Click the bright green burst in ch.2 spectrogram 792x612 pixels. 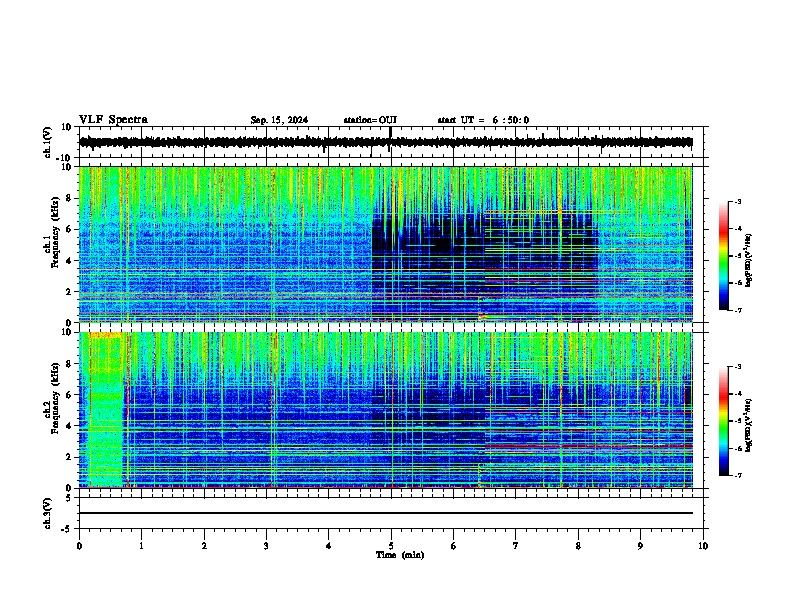106,410
